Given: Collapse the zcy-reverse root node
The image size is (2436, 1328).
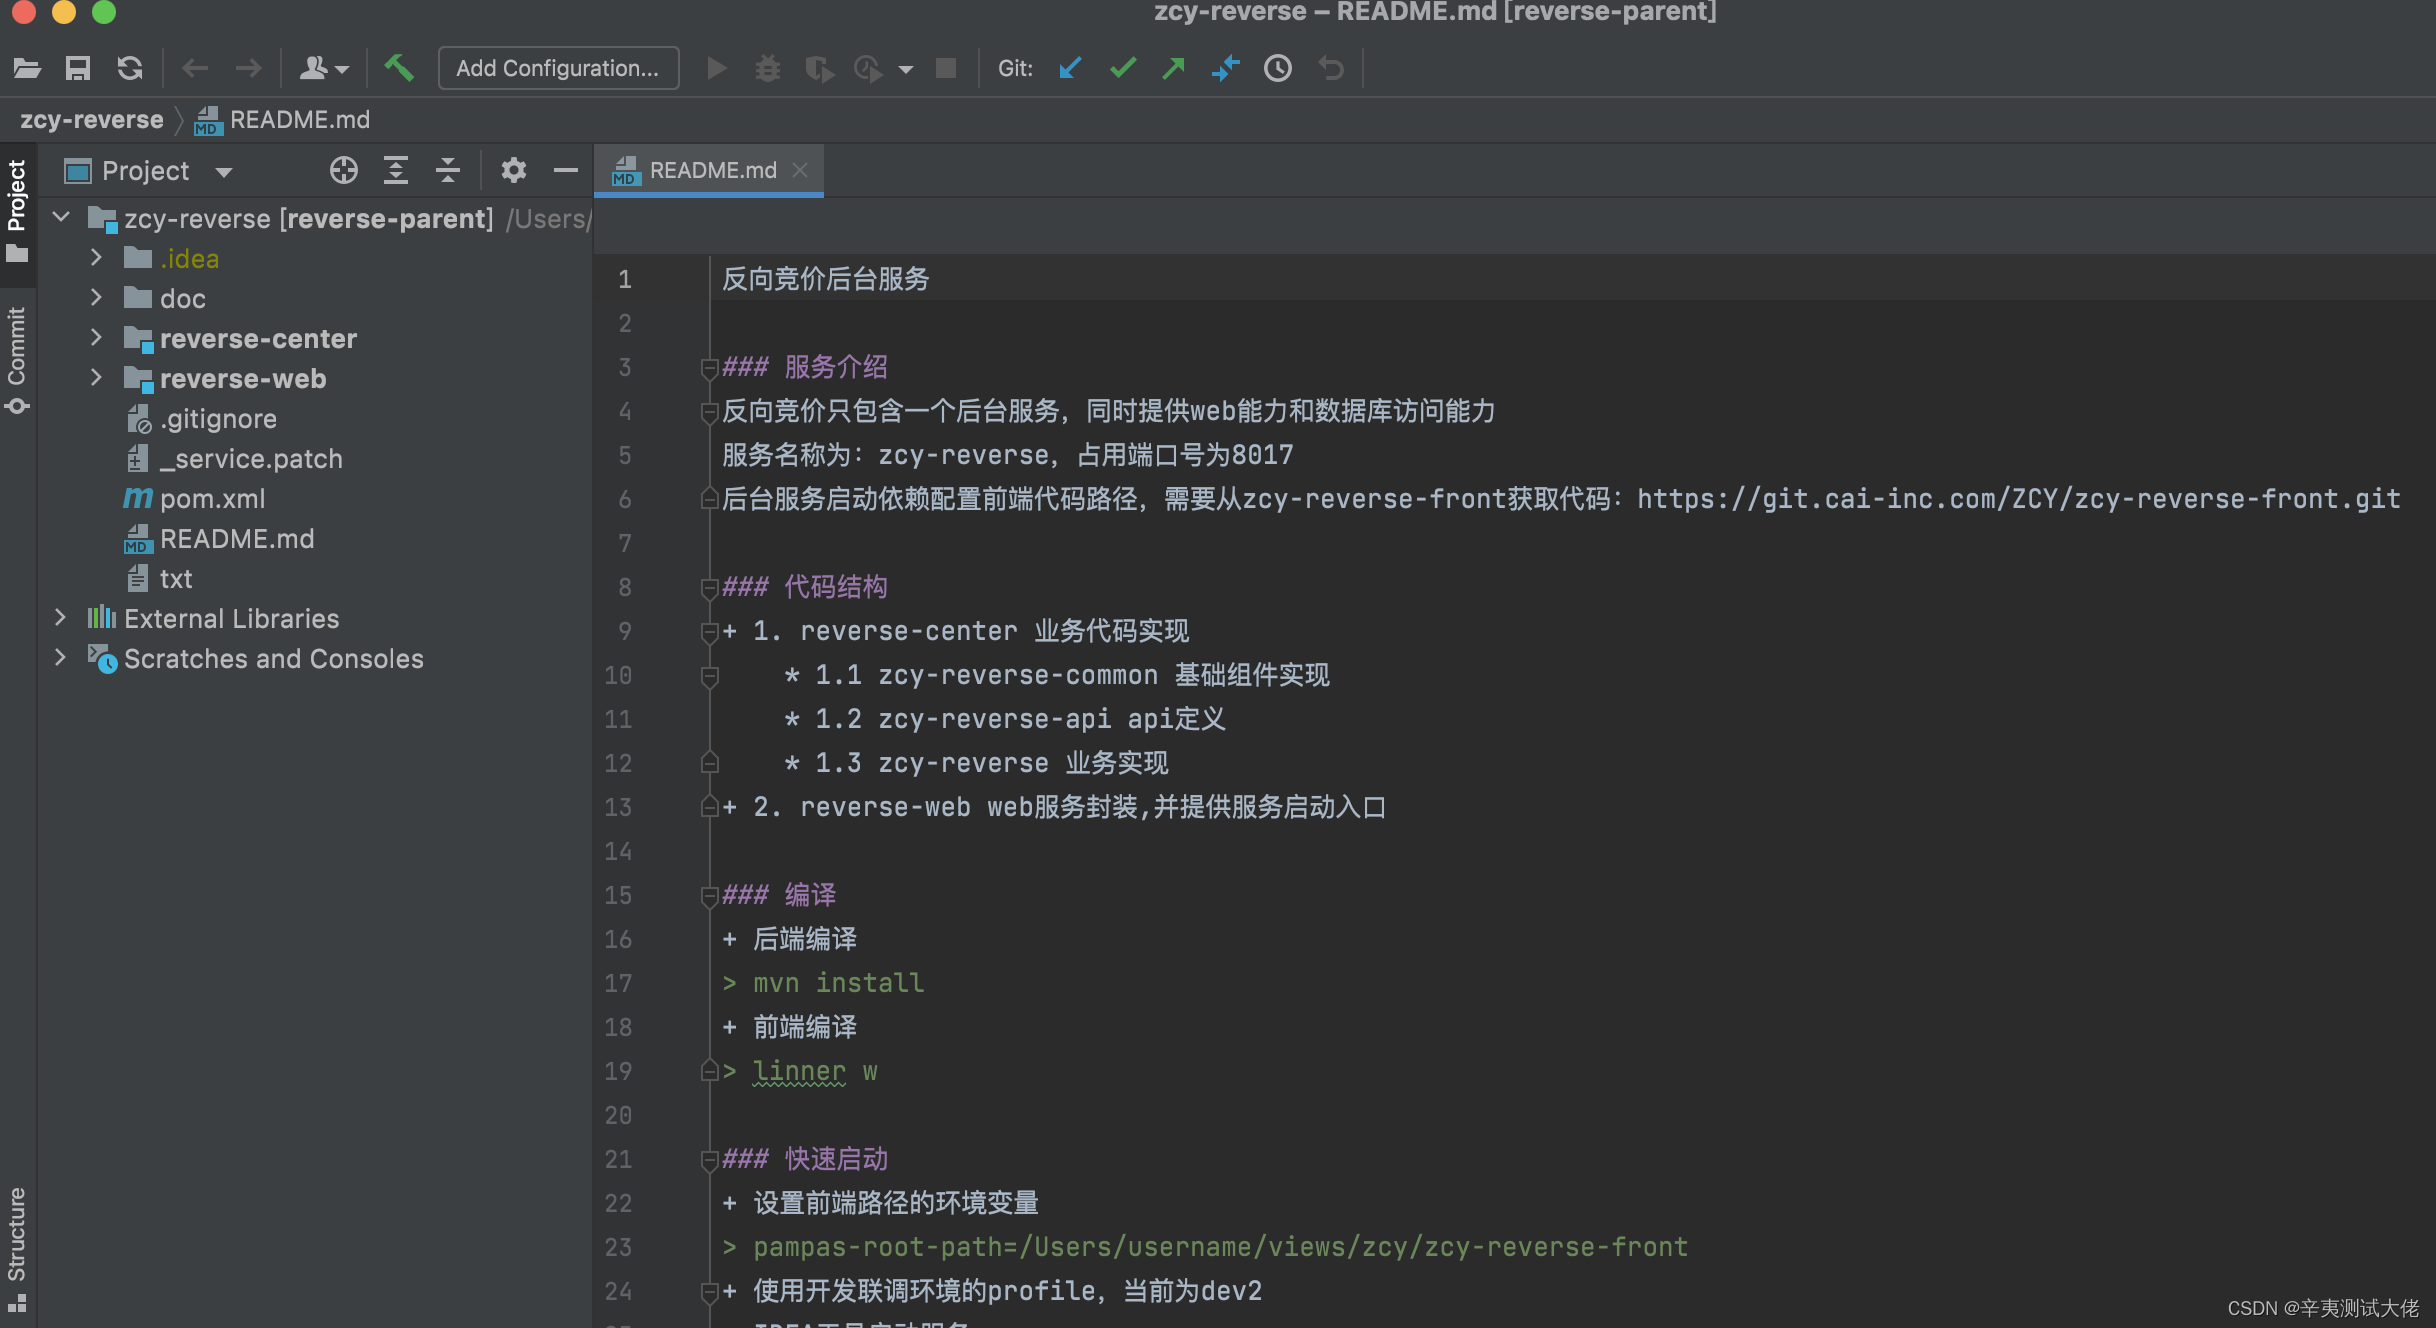Looking at the screenshot, I should pyautogui.click(x=61, y=218).
